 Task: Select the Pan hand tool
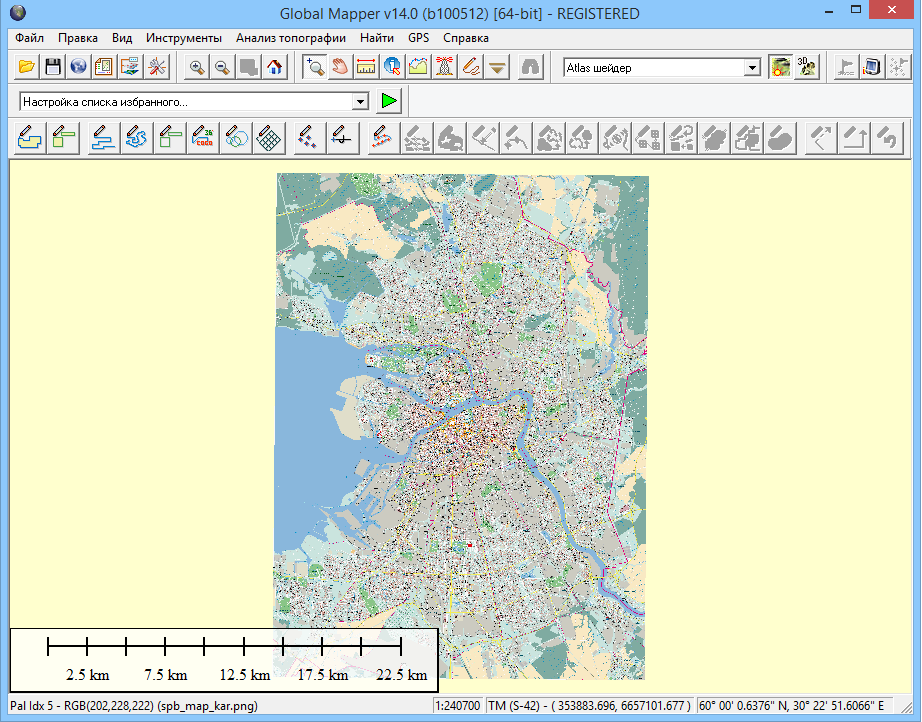[x=340, y=68]
